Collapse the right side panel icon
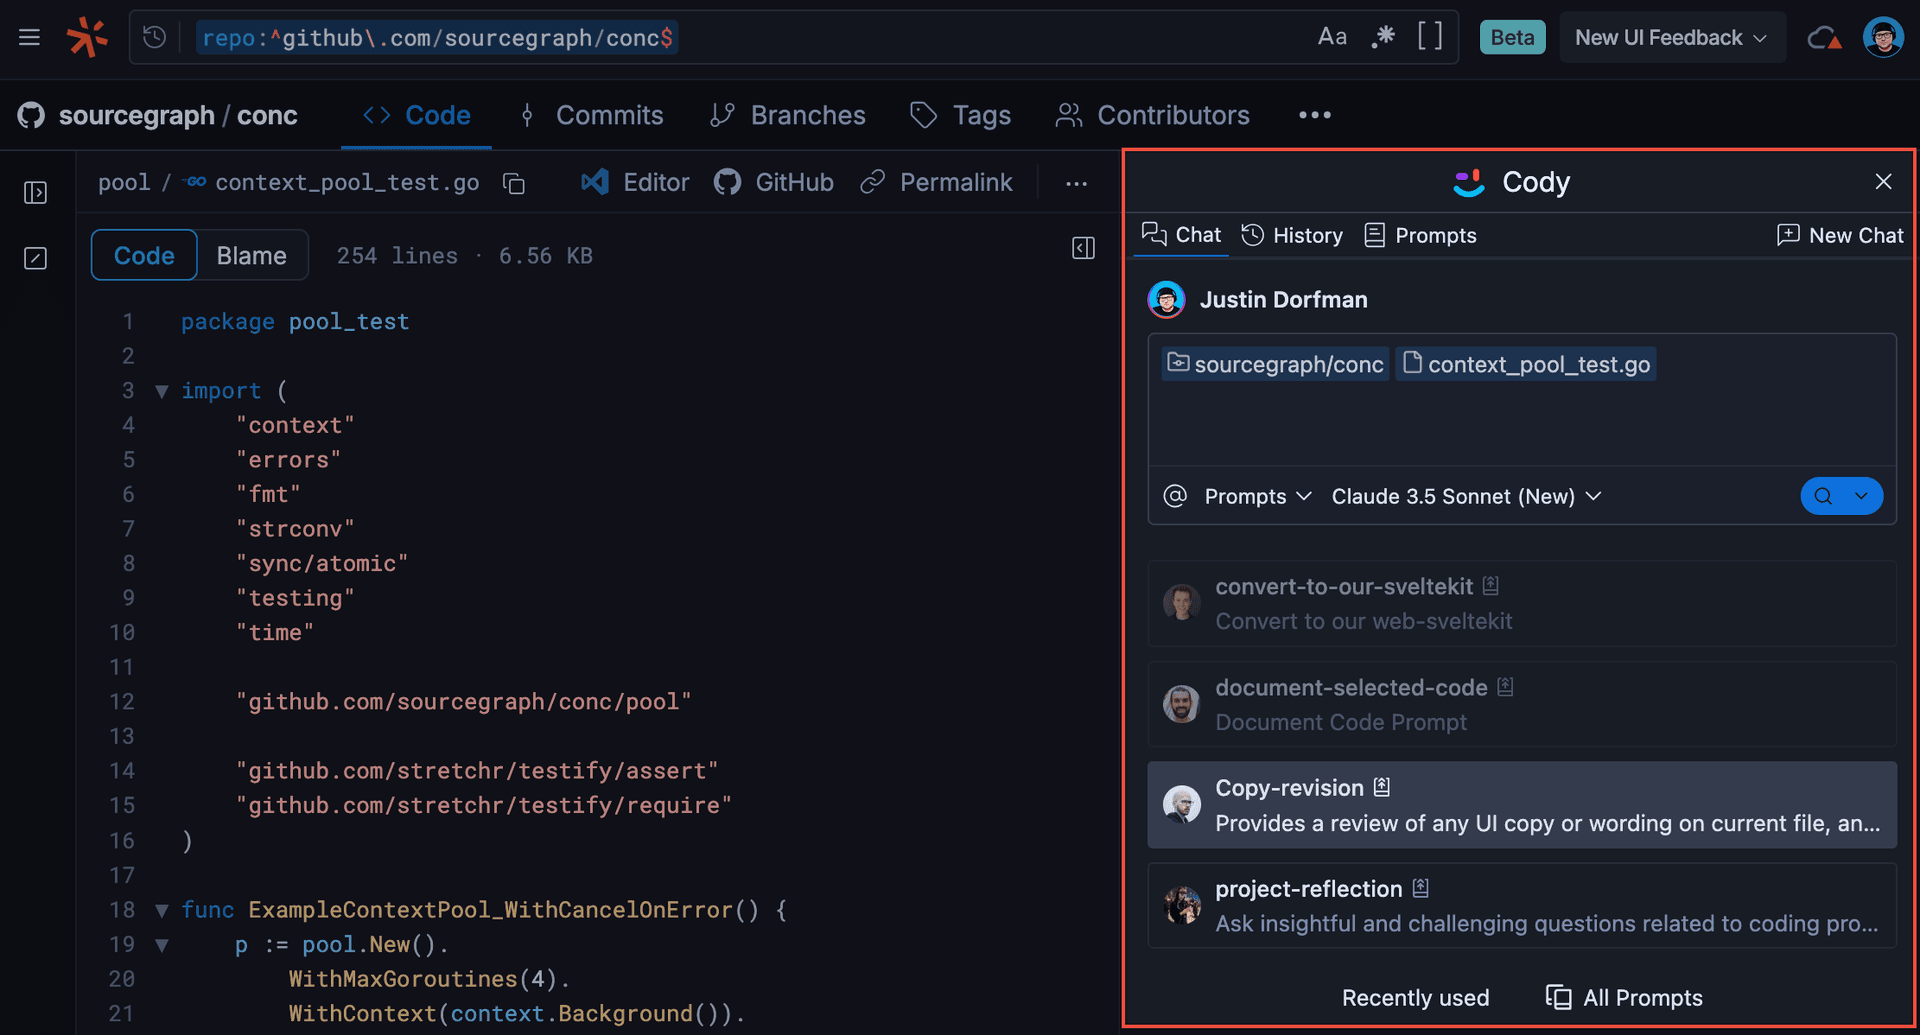 [1083, 248]
